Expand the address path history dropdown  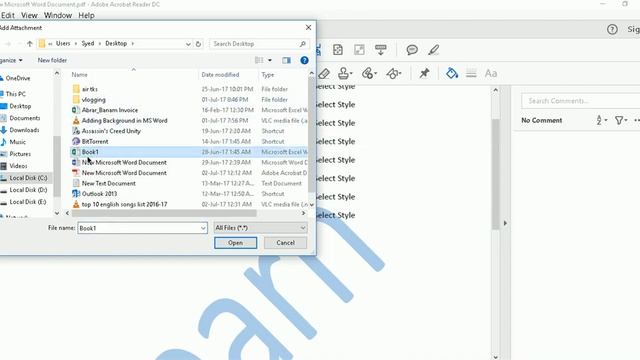pos(188,44)
